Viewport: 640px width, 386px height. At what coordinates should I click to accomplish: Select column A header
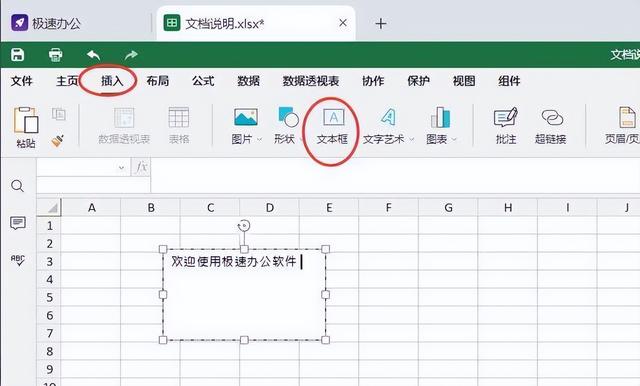tap(91, 208)
